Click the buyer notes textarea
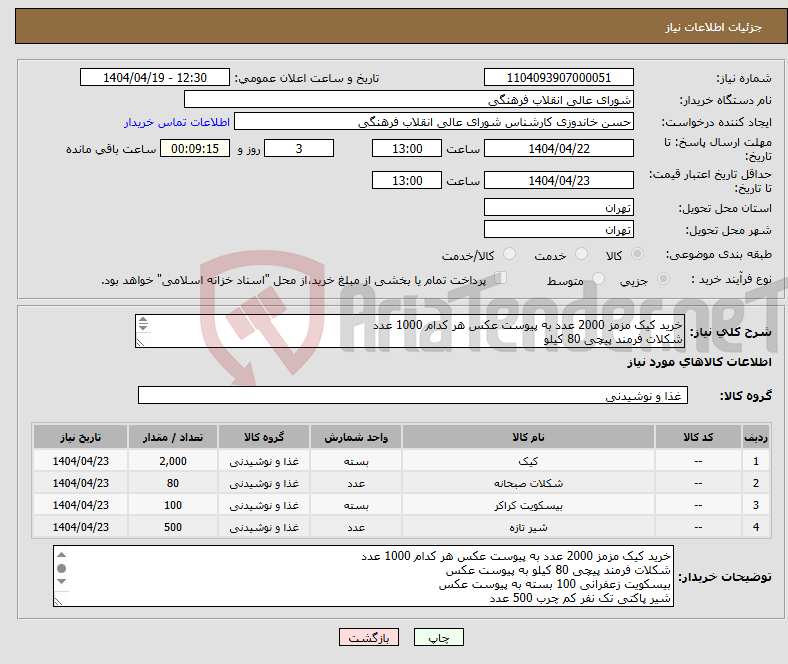Image resolution: width=788 pixels, height=664 pixels. point(363,576)
